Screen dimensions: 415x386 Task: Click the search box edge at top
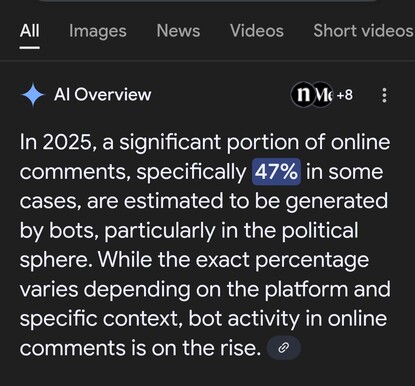(x=207, y=1)
